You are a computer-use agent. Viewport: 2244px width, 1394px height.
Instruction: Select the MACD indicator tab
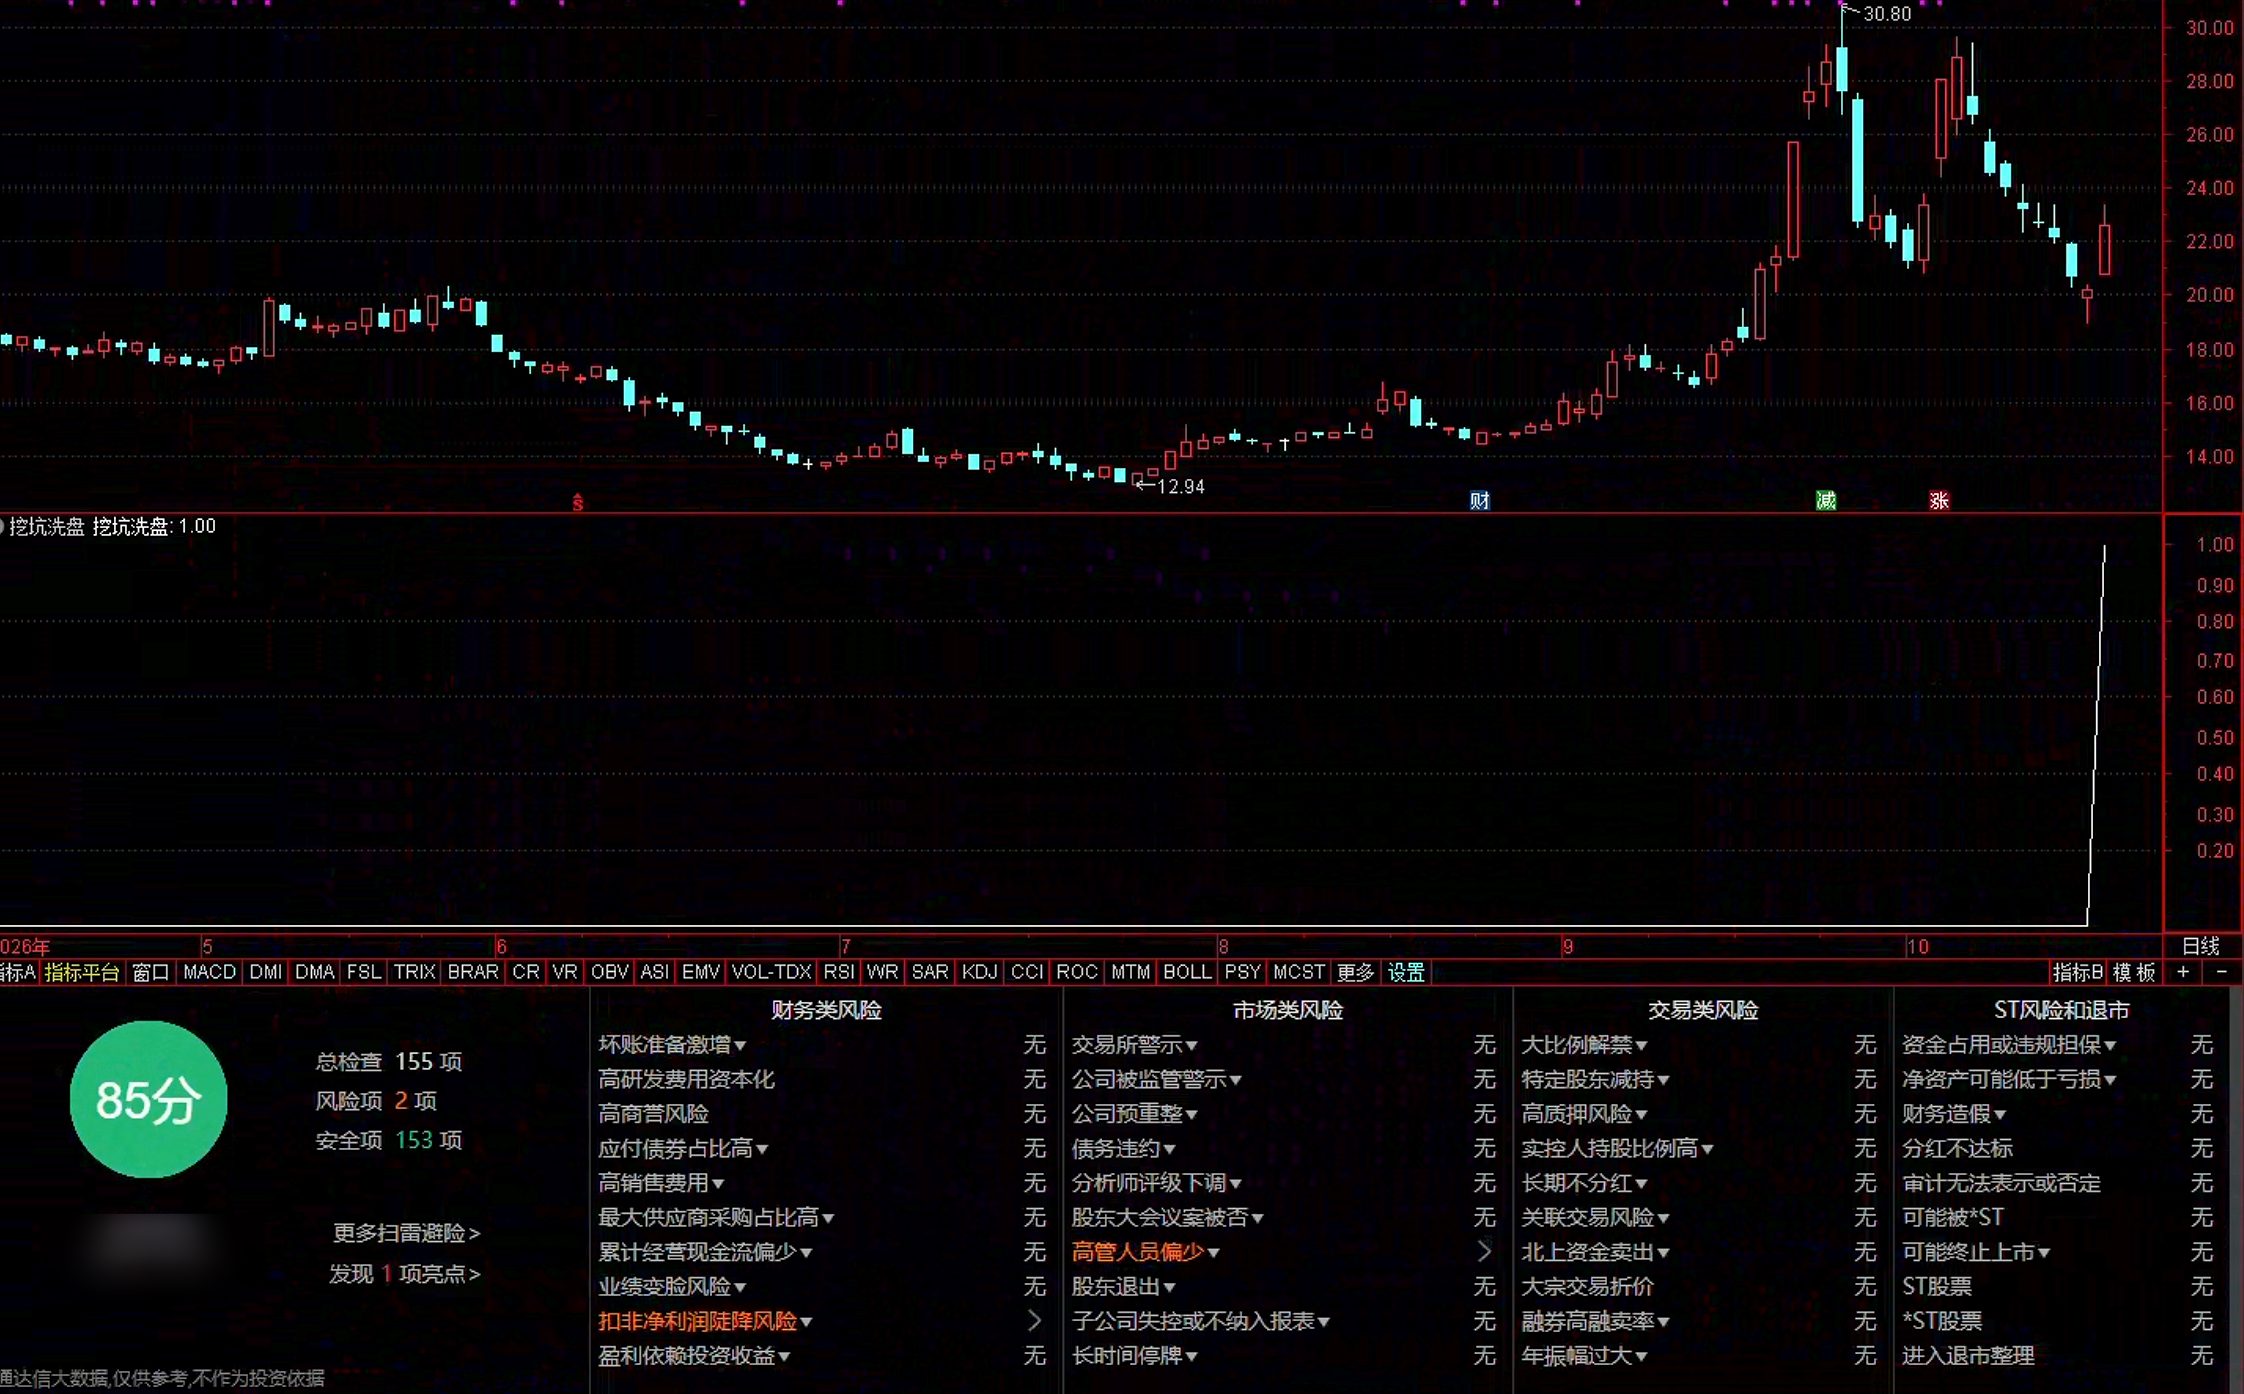pos(209,972)
